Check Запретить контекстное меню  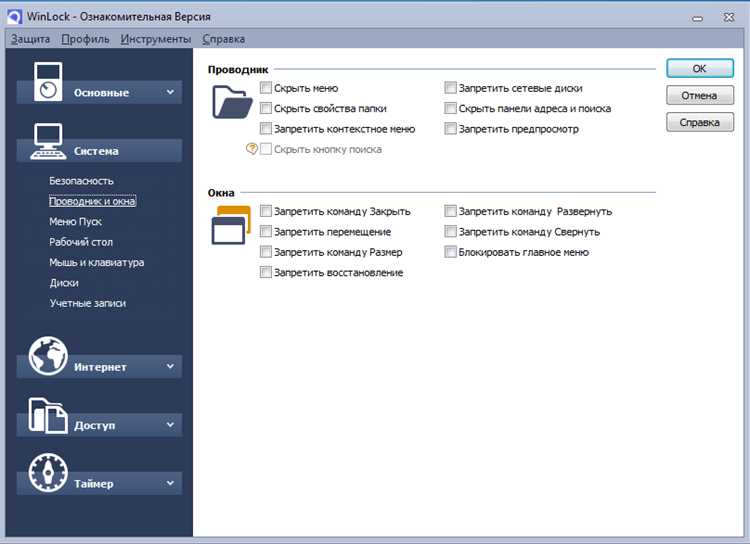(x=265, y=129)
